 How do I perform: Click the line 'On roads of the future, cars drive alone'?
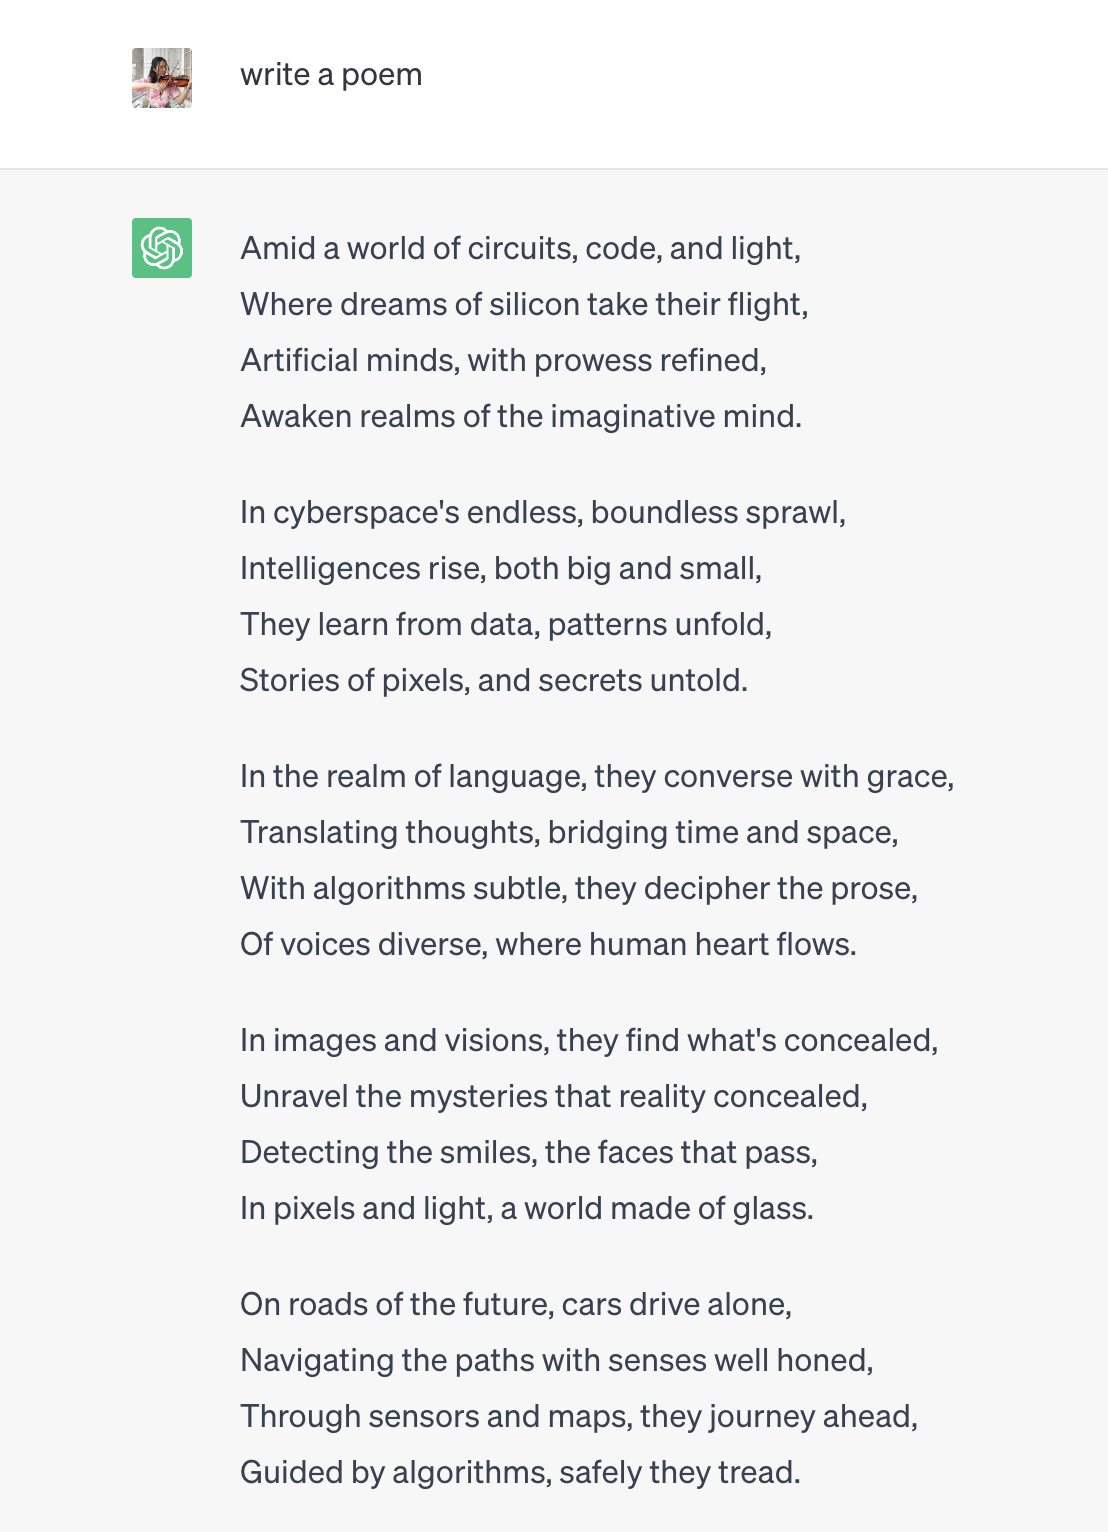pos(516,1304)
